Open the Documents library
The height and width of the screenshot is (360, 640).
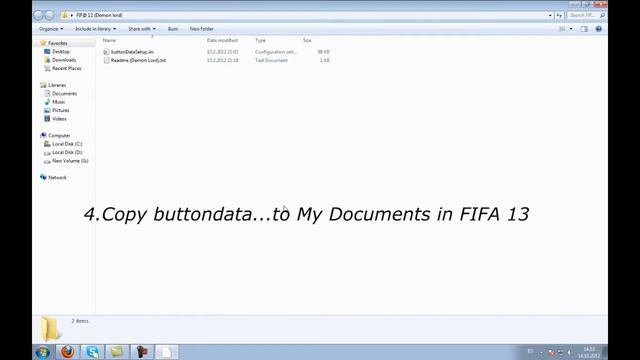click(64, 94)
